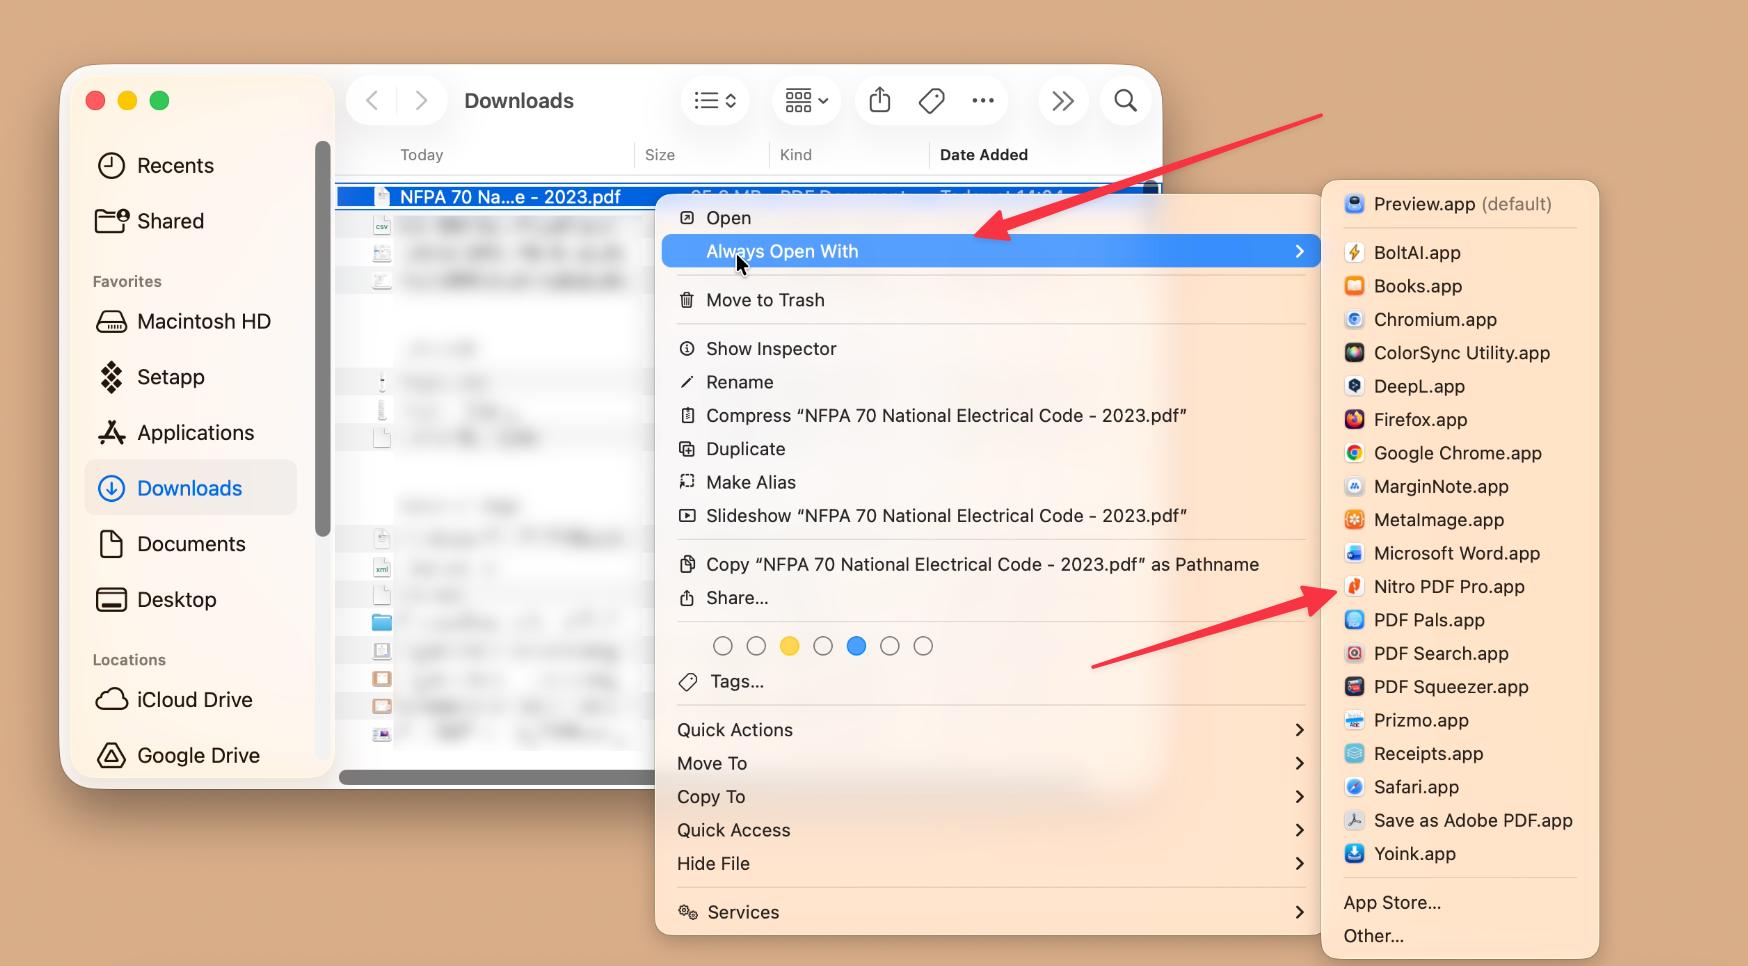
Task: Open the more options ellipsis toolbar icon
Action: click(982, 100)
